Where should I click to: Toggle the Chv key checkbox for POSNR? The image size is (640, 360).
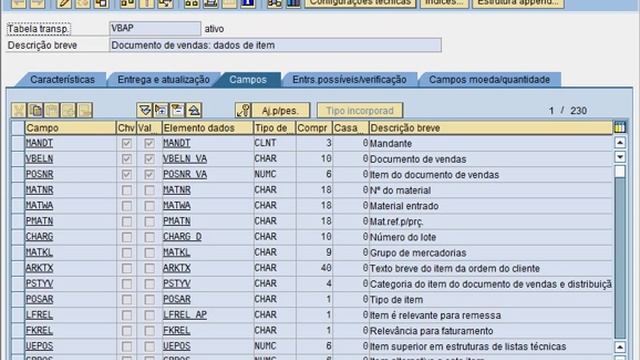coord(127,174)
